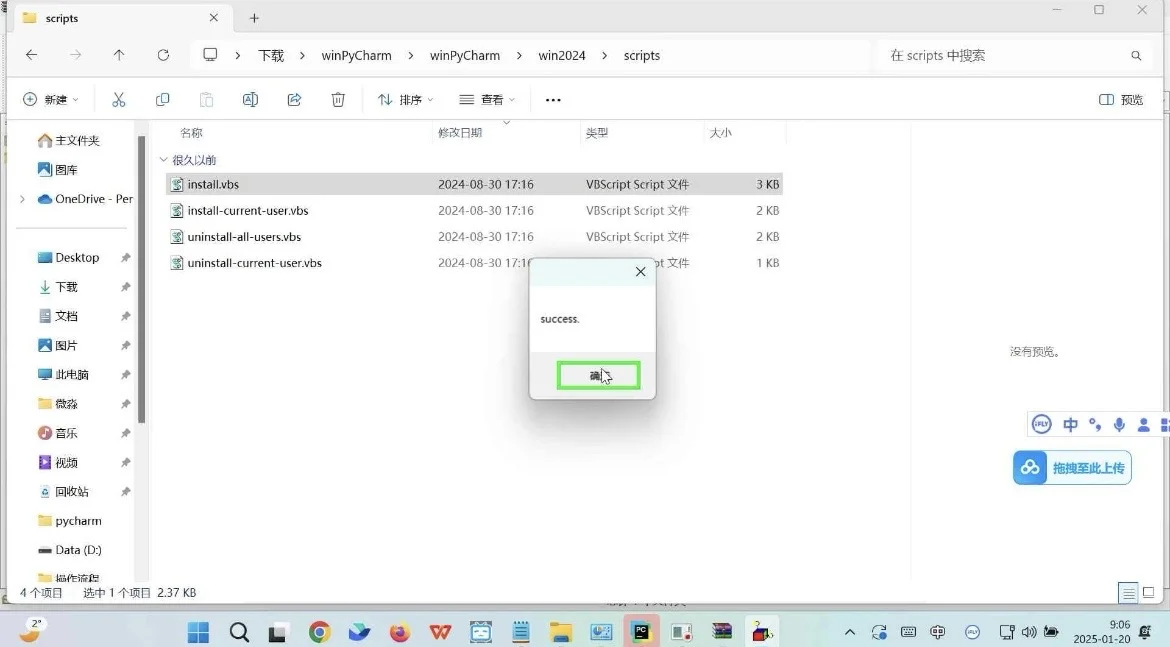The width and height of the screenshot is (1170, 647).
Task: Collapse the 很久以前 file group
Action: click(x=163, y=159)
